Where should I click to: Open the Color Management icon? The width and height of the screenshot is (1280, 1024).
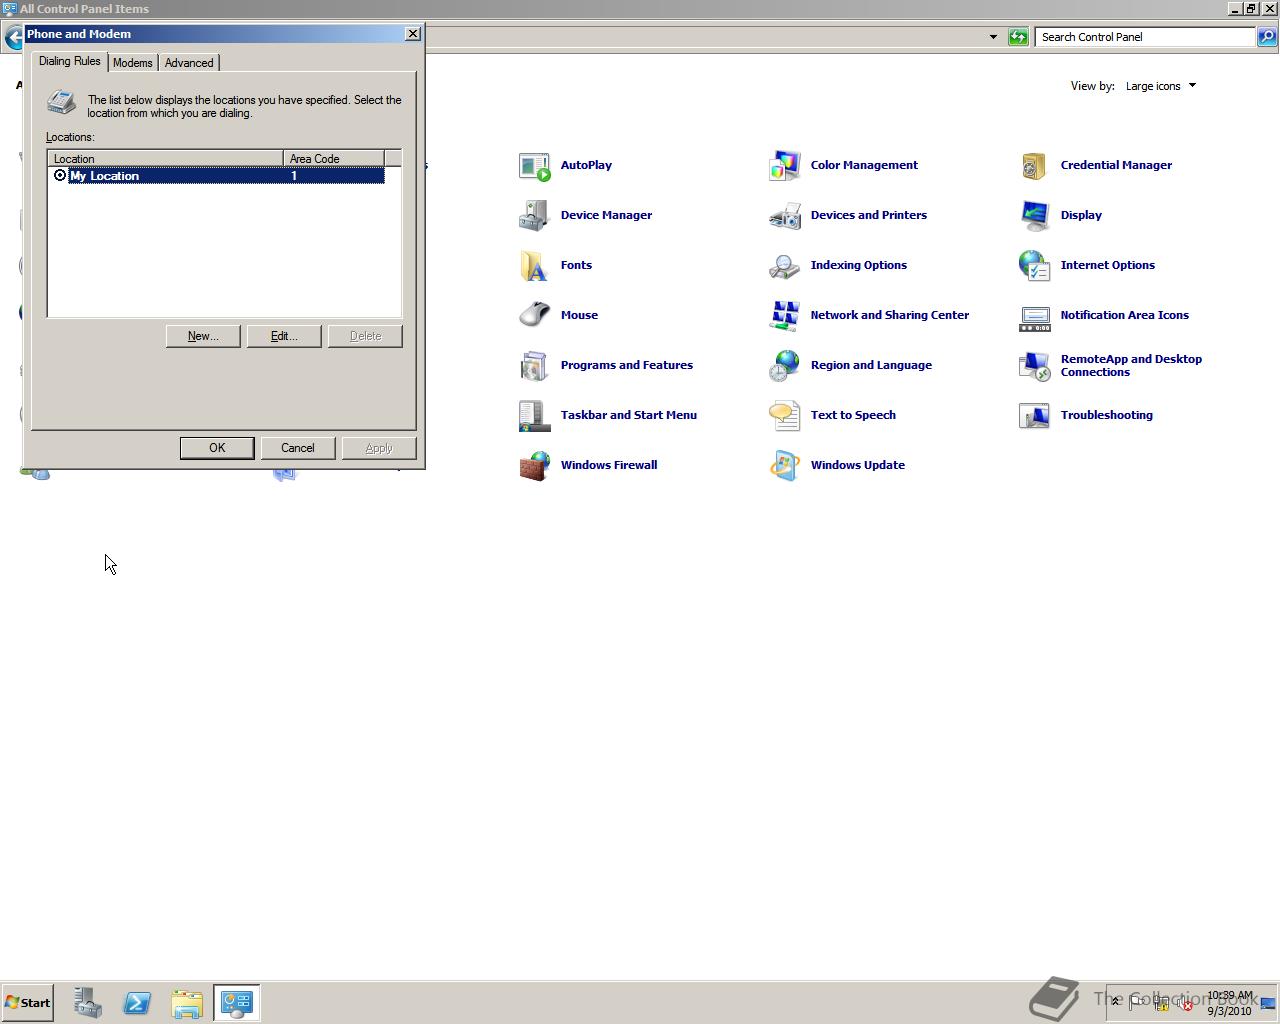(x=785, y=166)
